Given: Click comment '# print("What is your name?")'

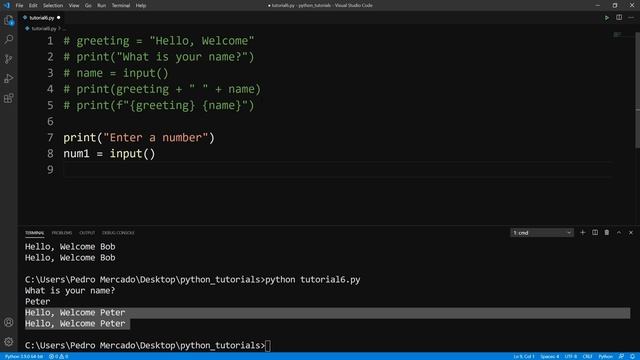Looking at the screenshot, I should (x=159, y=57).
